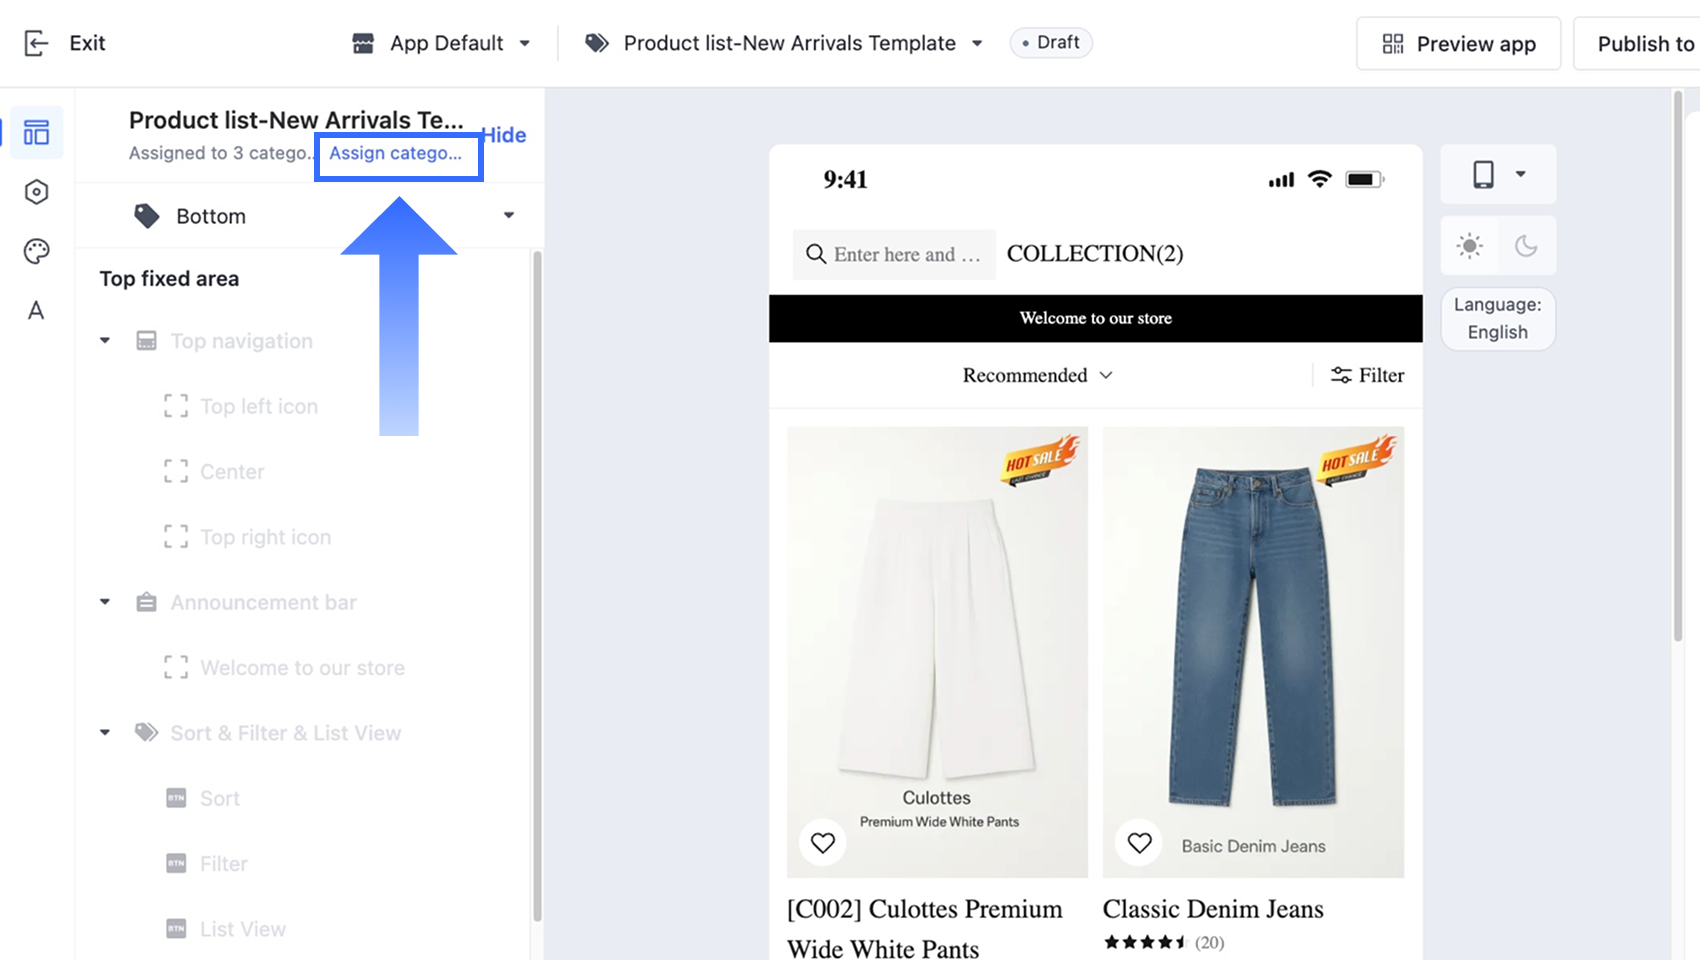Open the typography letter A icon
Screen dimensions: 1700x960
pos(36,310)
